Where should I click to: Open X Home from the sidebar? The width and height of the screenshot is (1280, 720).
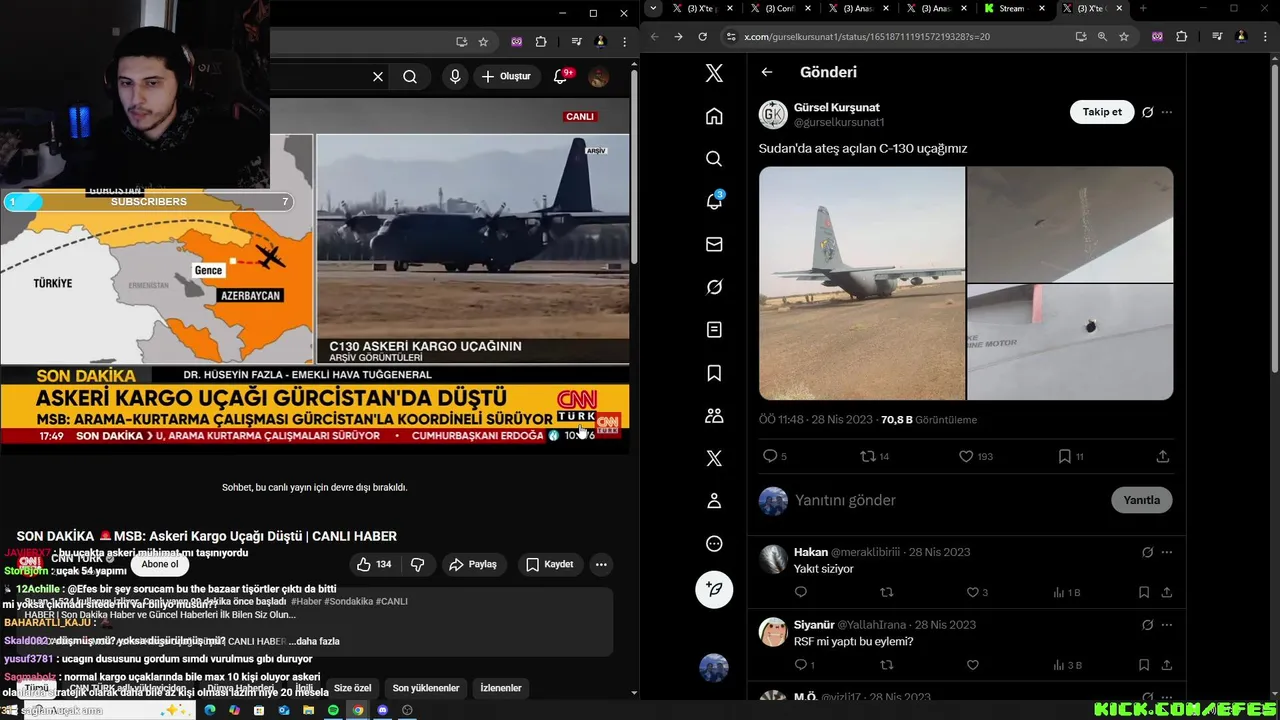coord(714,116)
